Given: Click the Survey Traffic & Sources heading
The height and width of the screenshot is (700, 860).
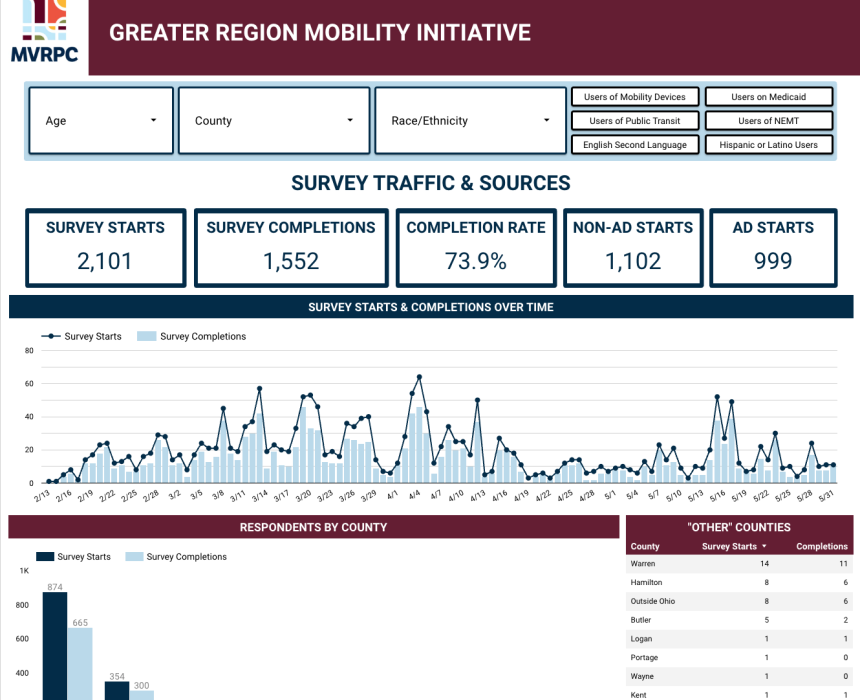Looking at the screenshot, I should tap(431, 183).
